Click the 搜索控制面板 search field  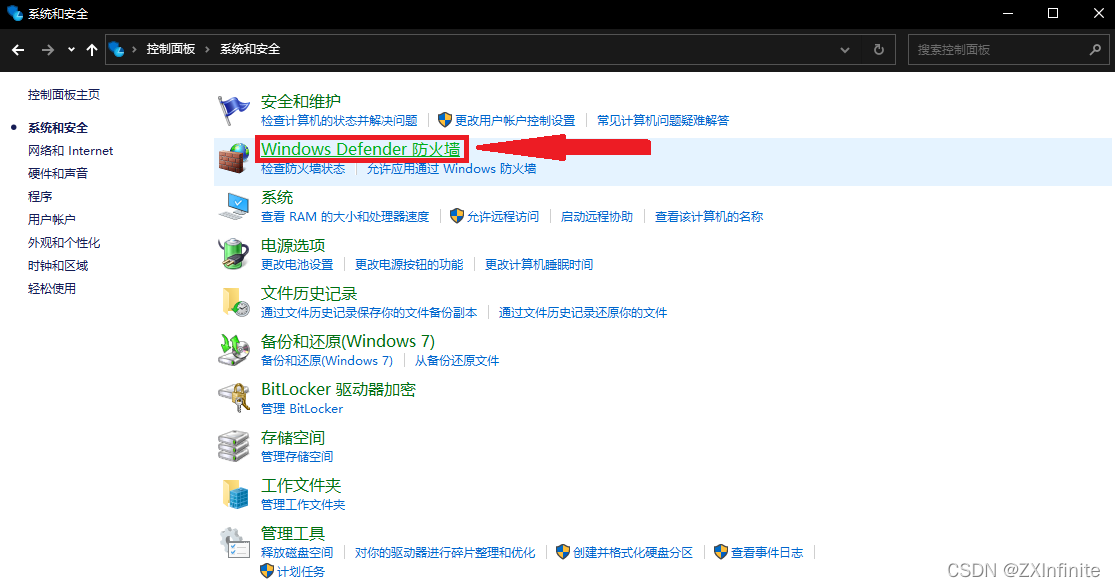[1008, 50]
